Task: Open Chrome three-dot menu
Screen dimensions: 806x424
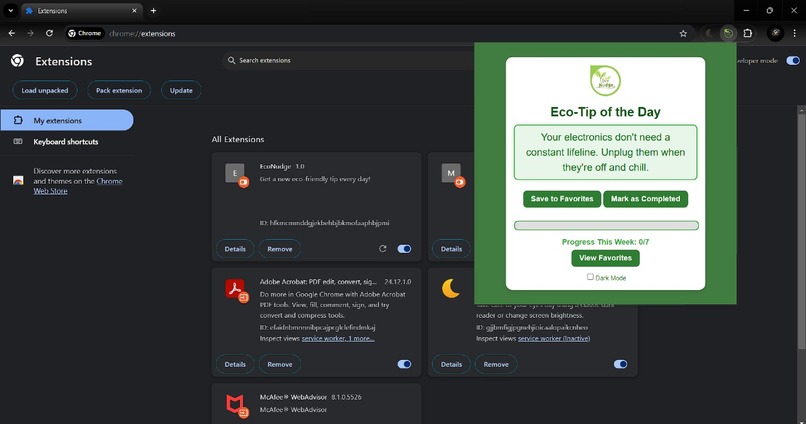Action: 794,33
